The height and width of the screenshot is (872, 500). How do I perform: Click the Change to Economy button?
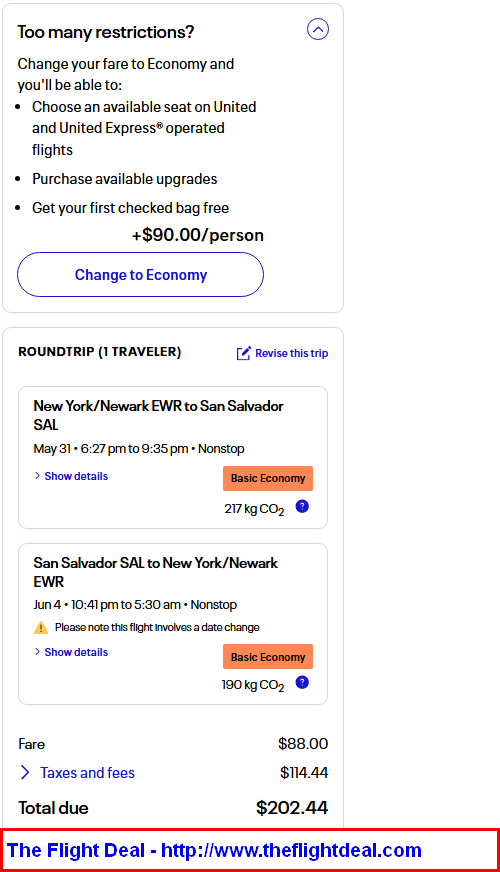140,275
